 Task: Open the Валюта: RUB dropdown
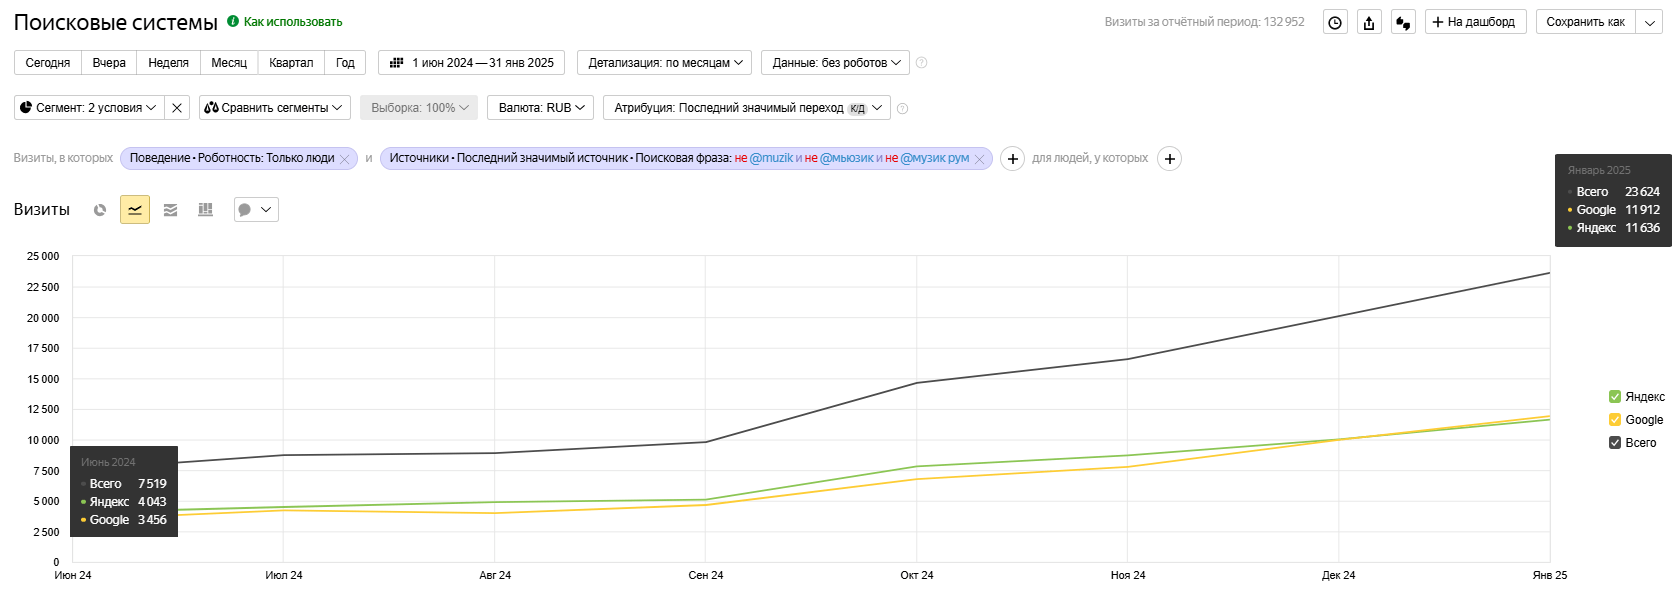click(x=541, y=108)
